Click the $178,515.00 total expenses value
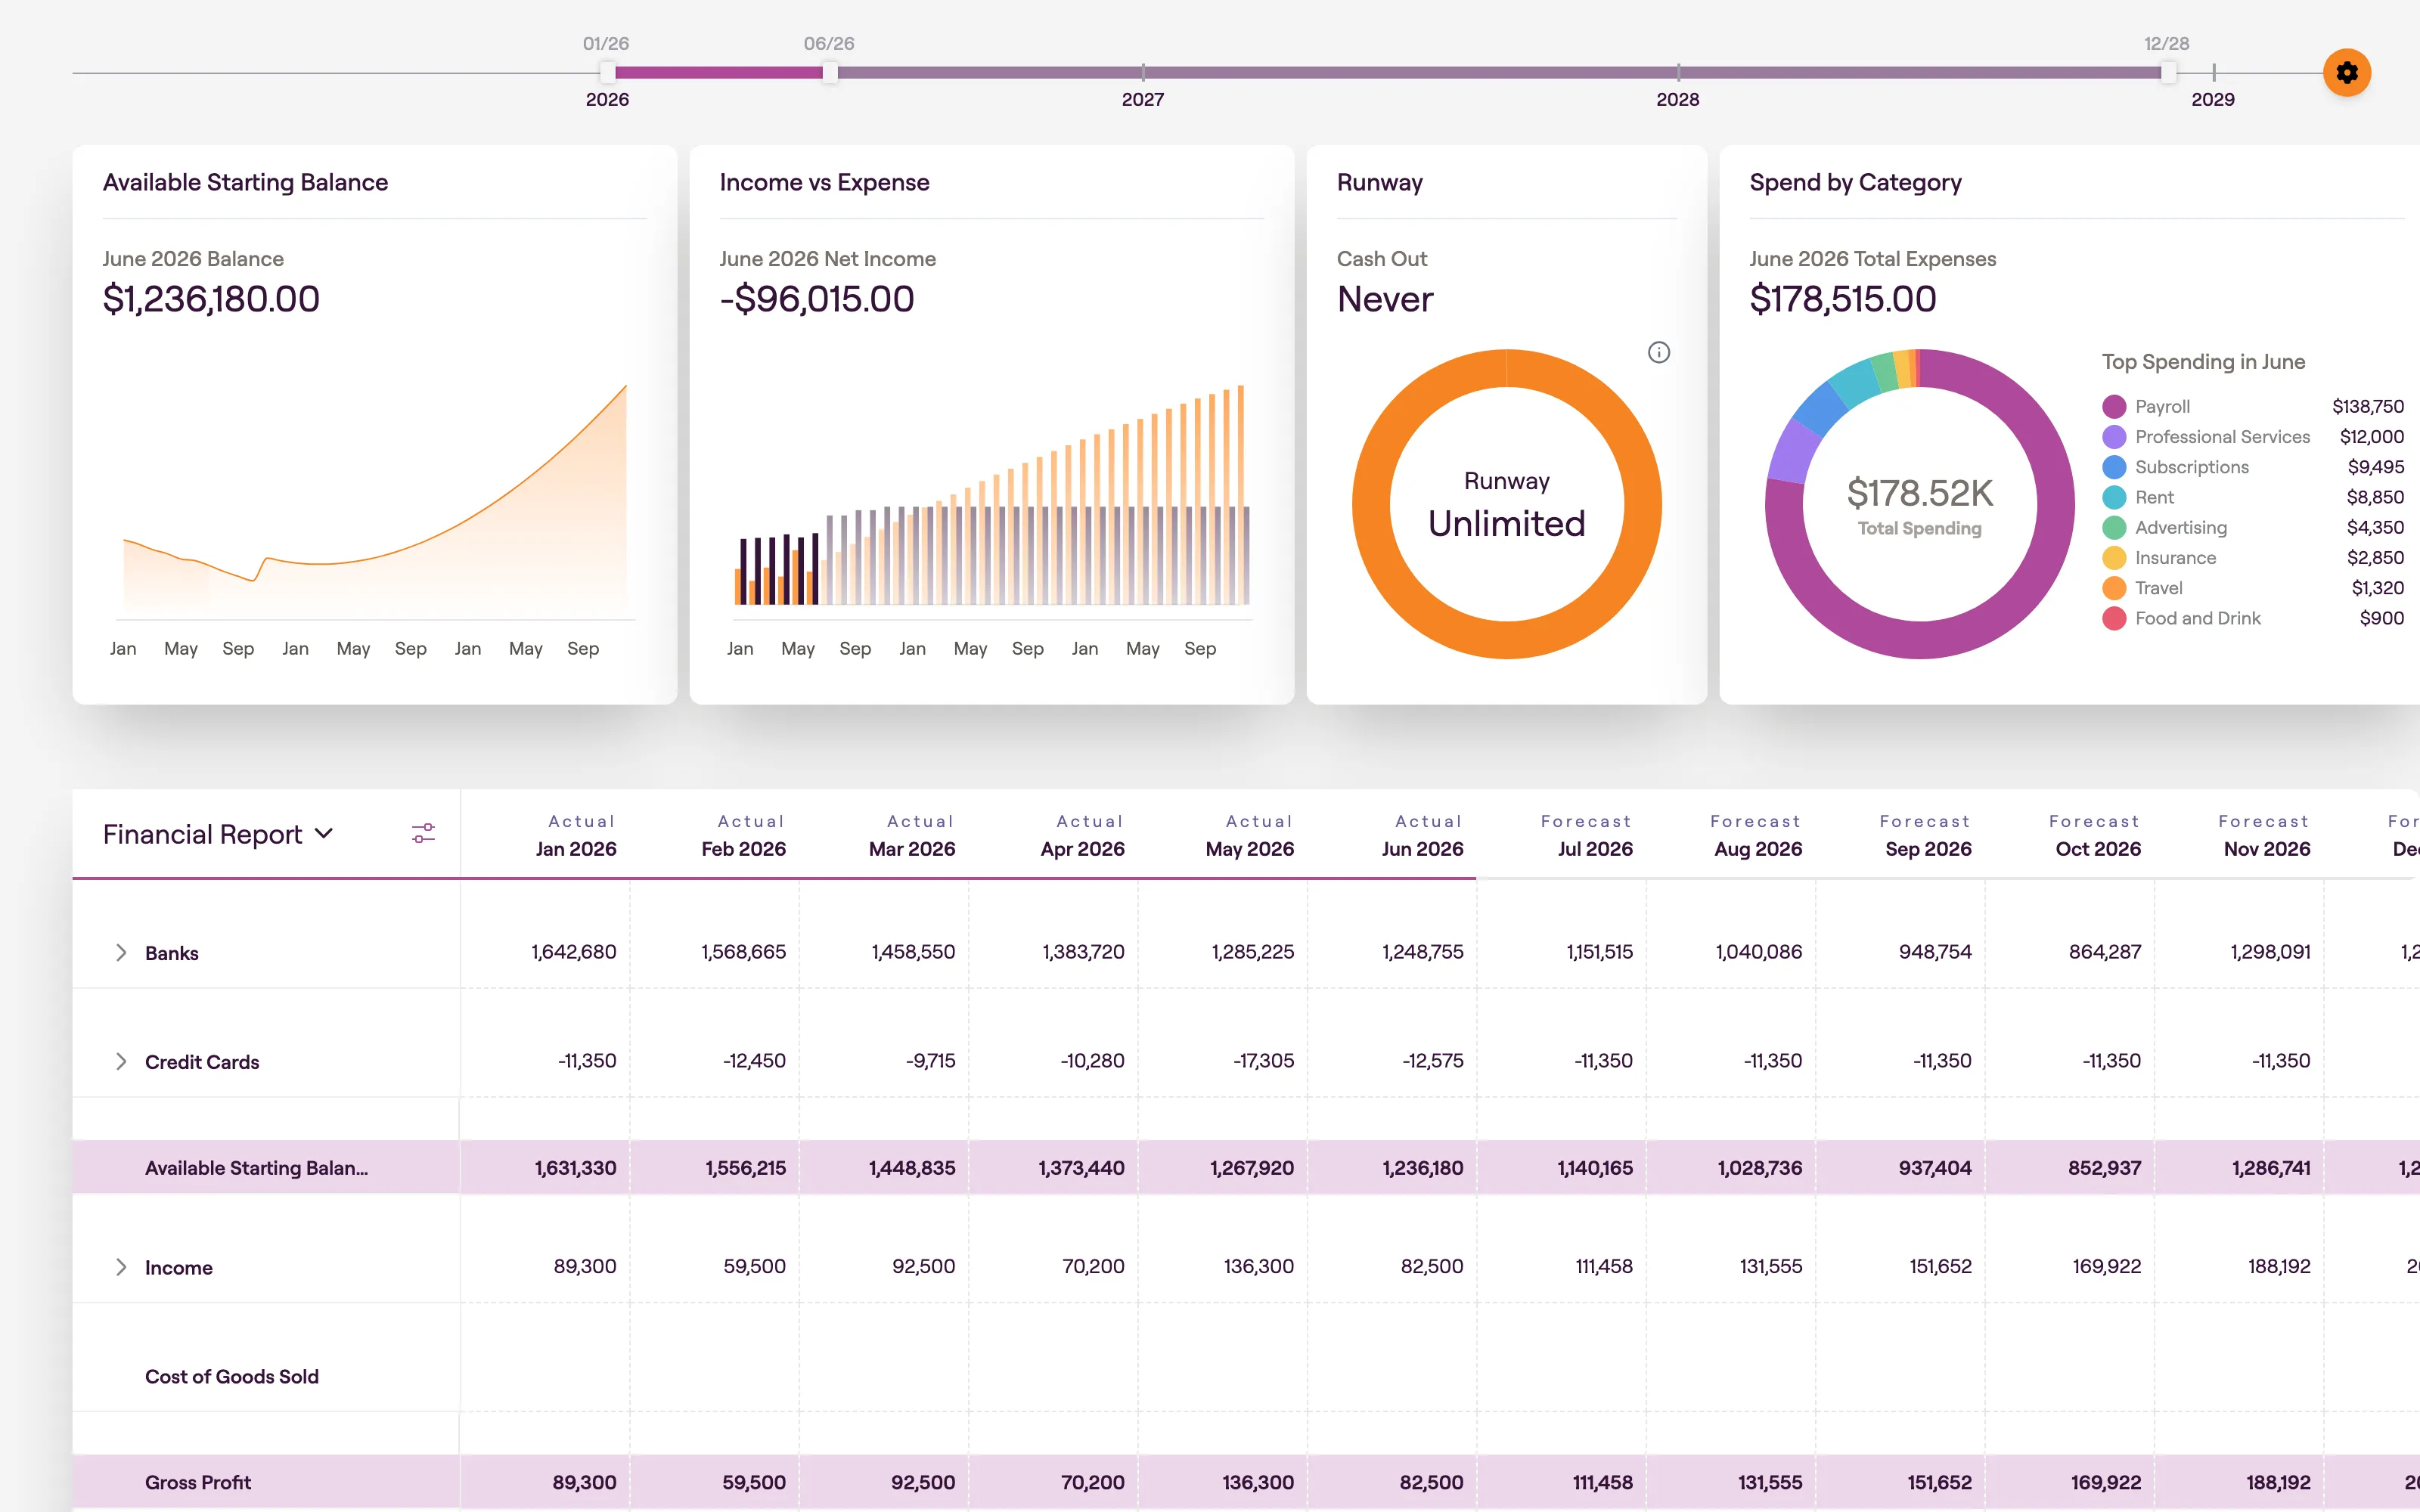2420x1512 pixels. tap(1843, 299)
